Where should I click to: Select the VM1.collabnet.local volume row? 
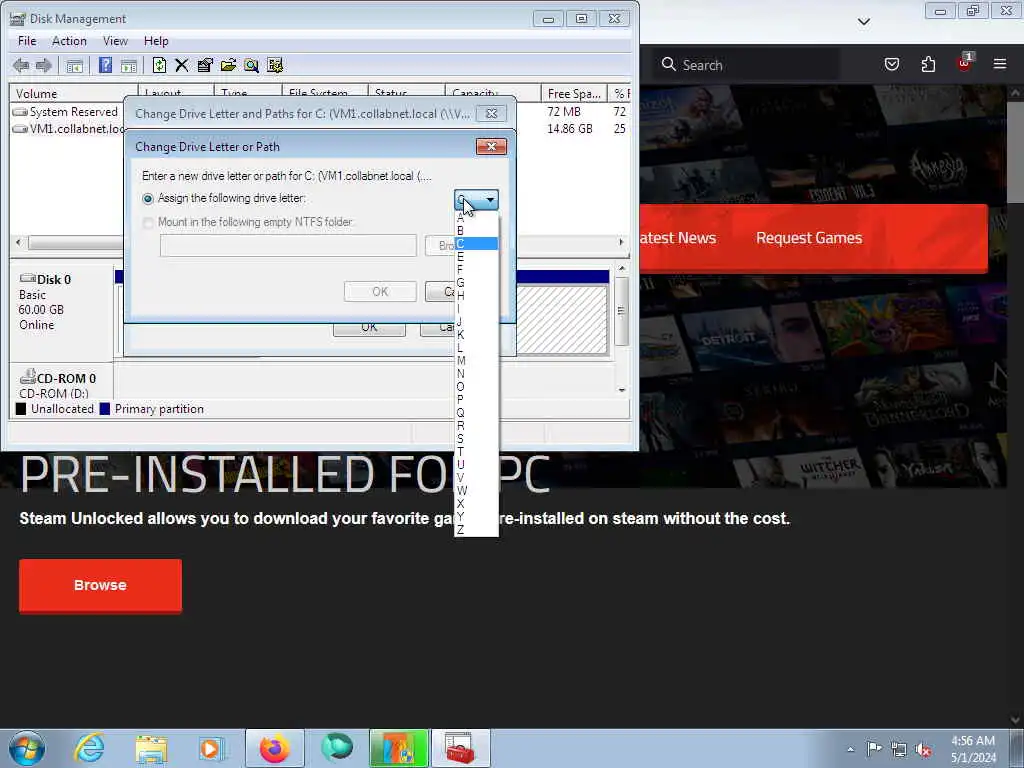click(68, 129)
